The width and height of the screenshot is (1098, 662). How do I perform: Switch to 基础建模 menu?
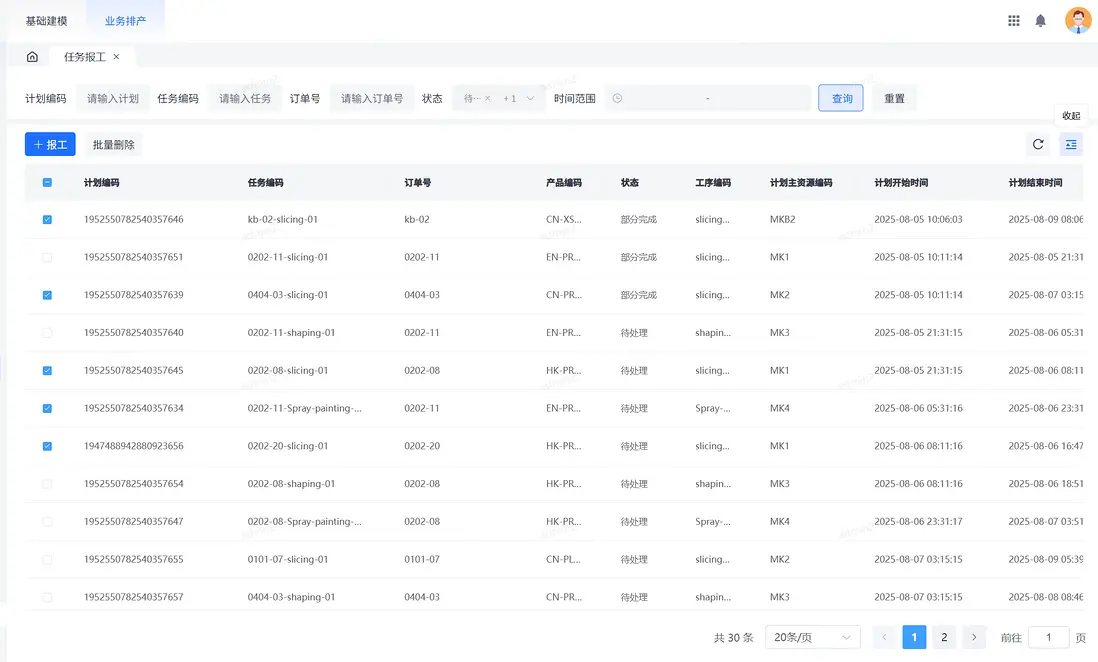pyautogui.click(x=46, y=21)
